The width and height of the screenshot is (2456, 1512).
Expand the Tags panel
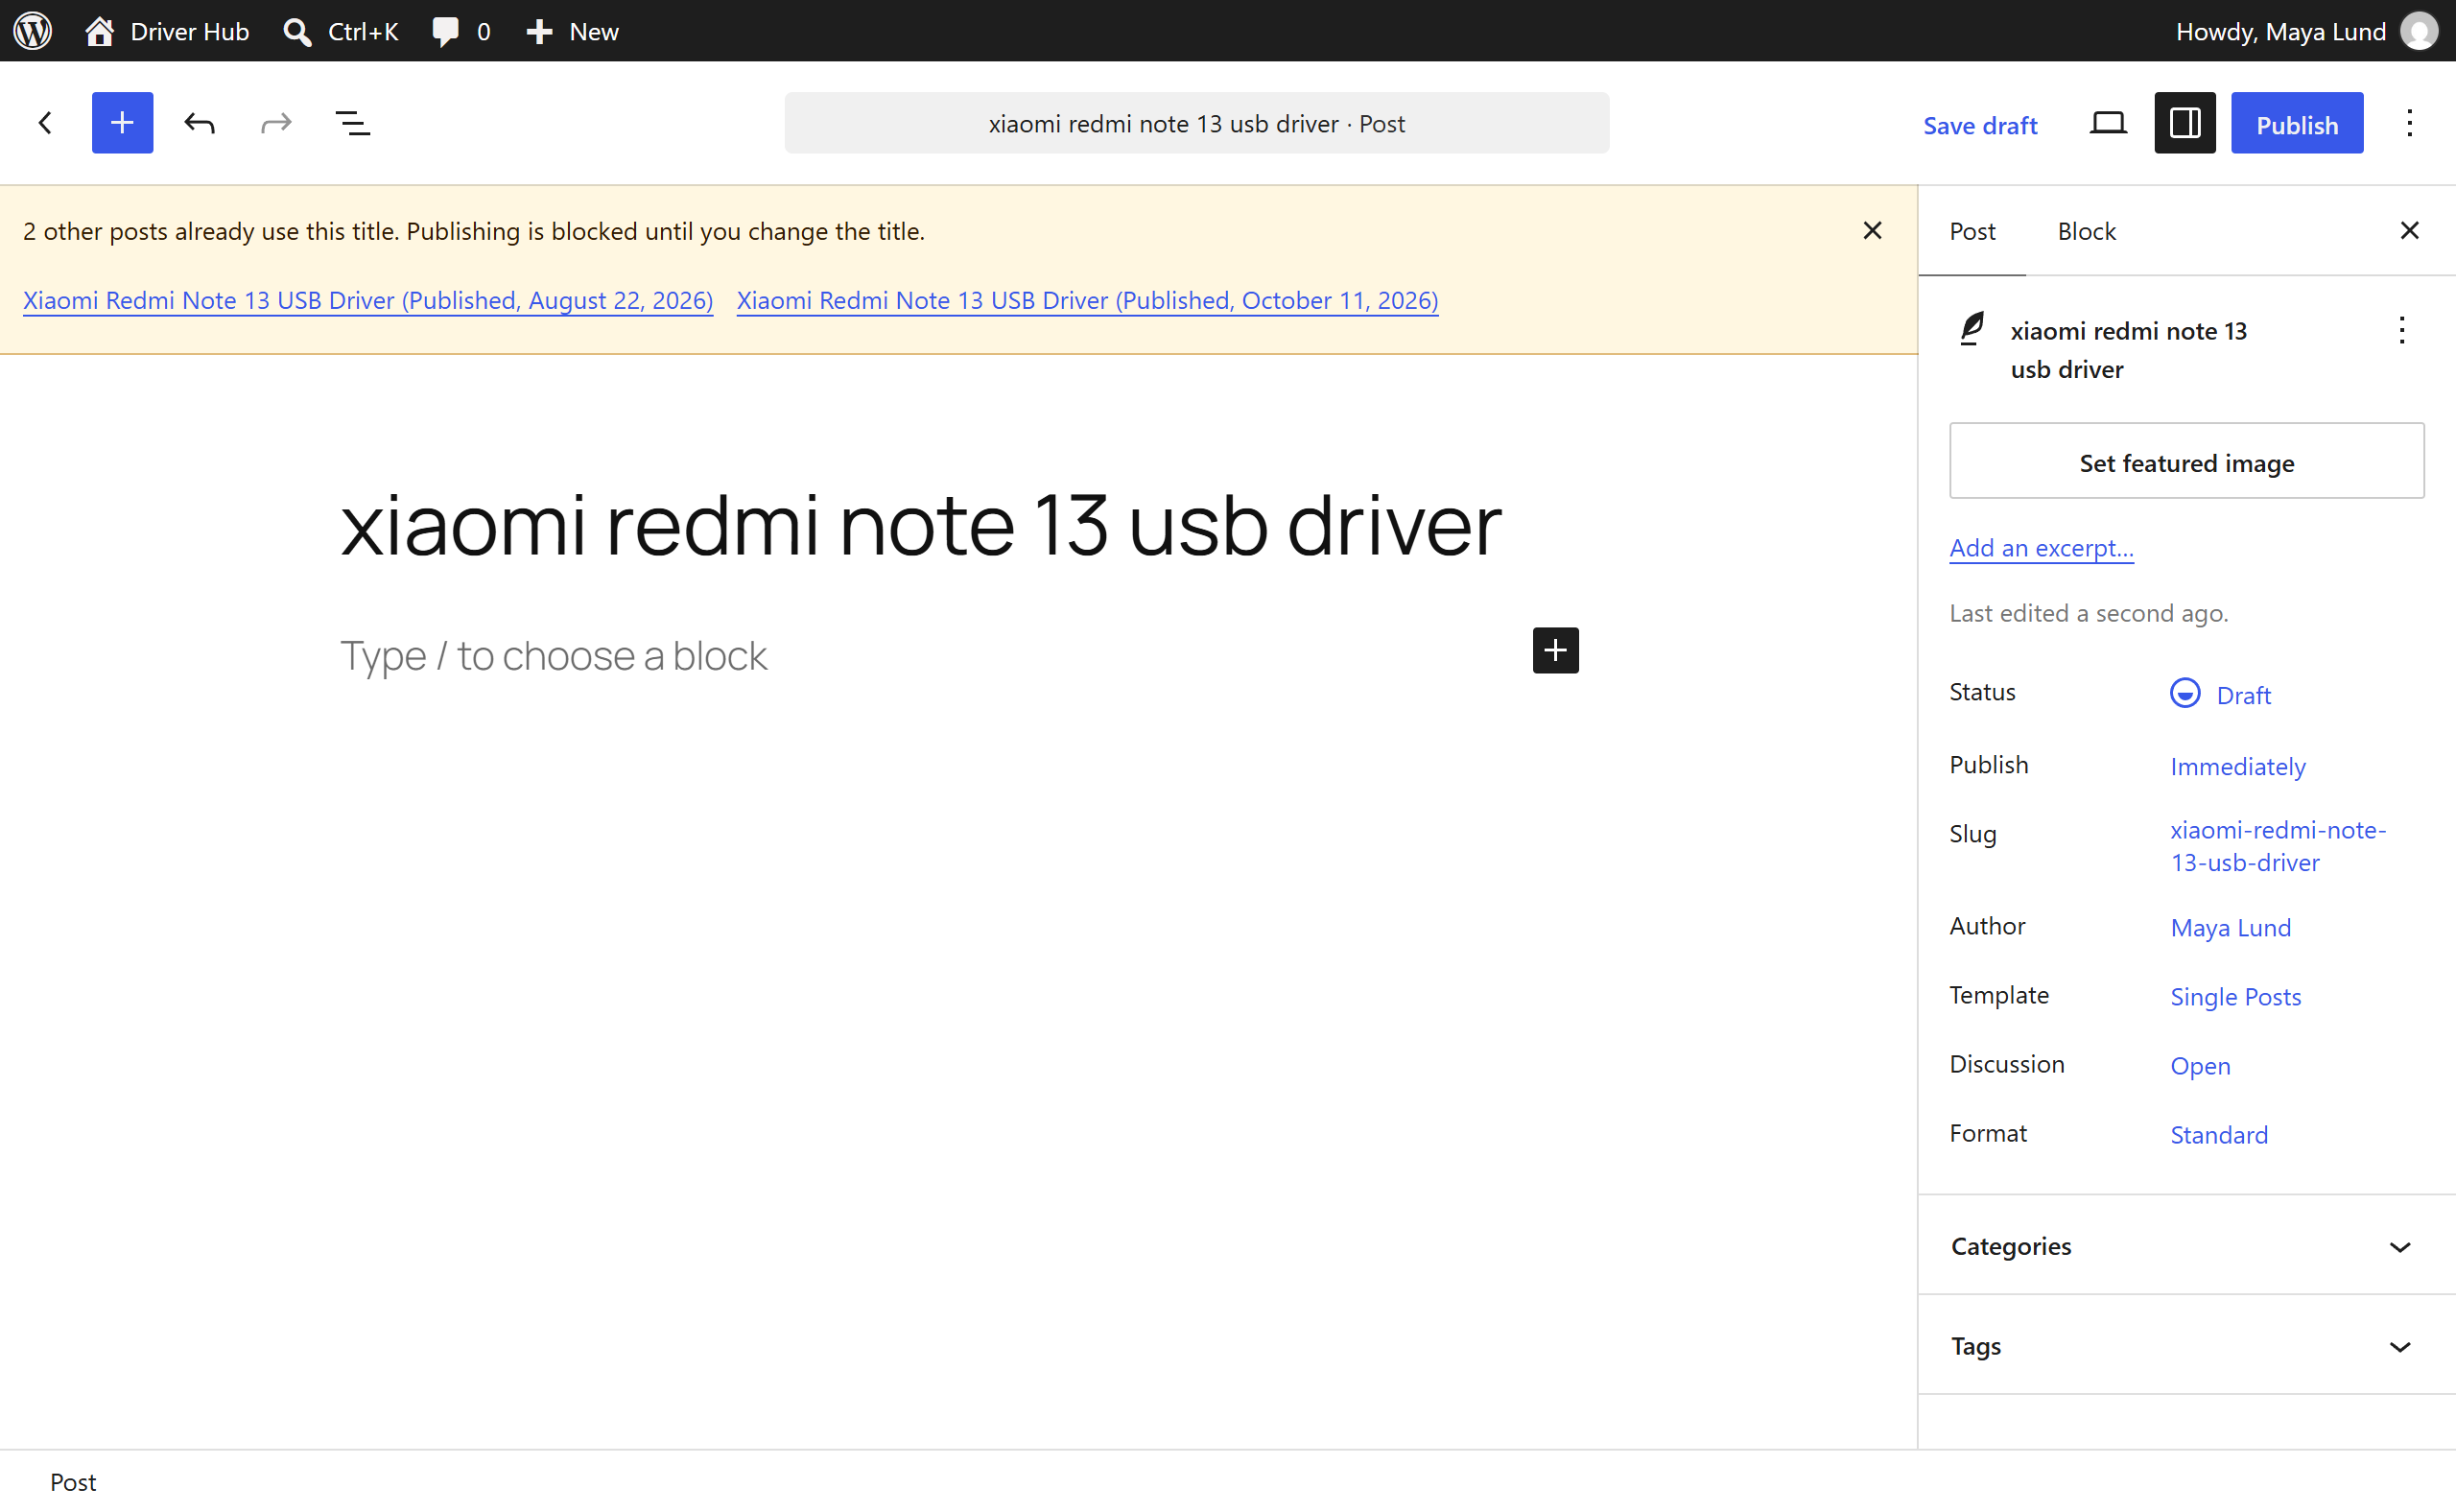2186,1346
